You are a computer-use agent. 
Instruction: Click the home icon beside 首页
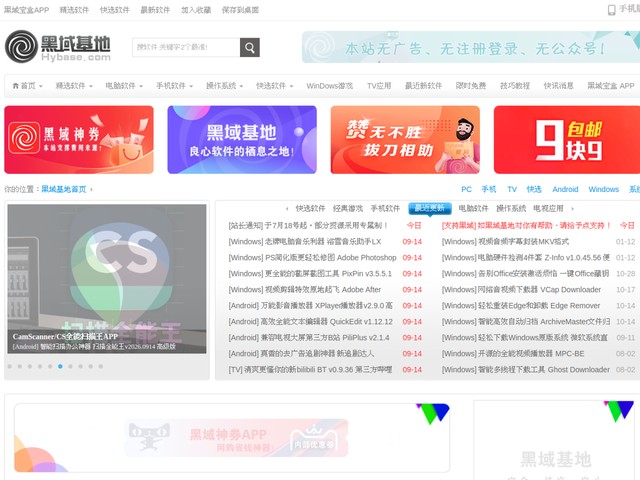pyautogui.click(x=16, y=86)
